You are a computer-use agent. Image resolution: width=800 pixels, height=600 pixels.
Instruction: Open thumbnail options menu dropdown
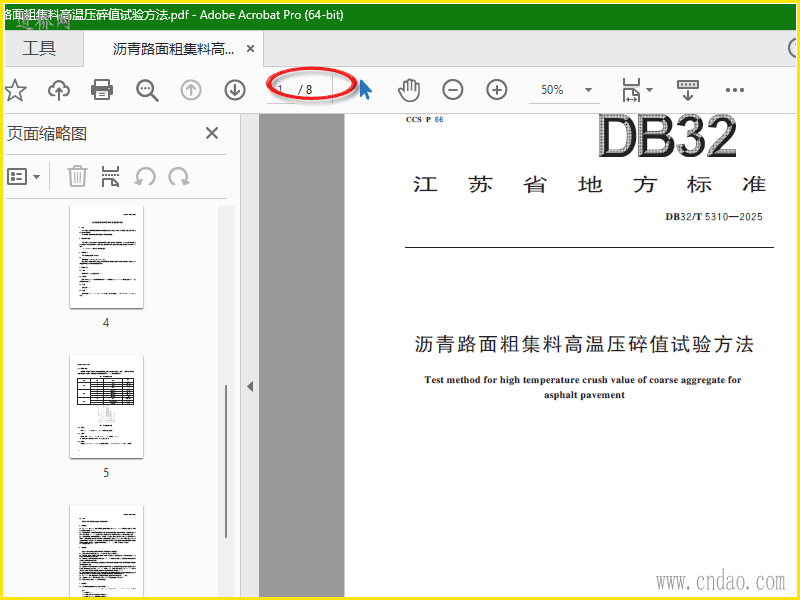coord(23,177)
